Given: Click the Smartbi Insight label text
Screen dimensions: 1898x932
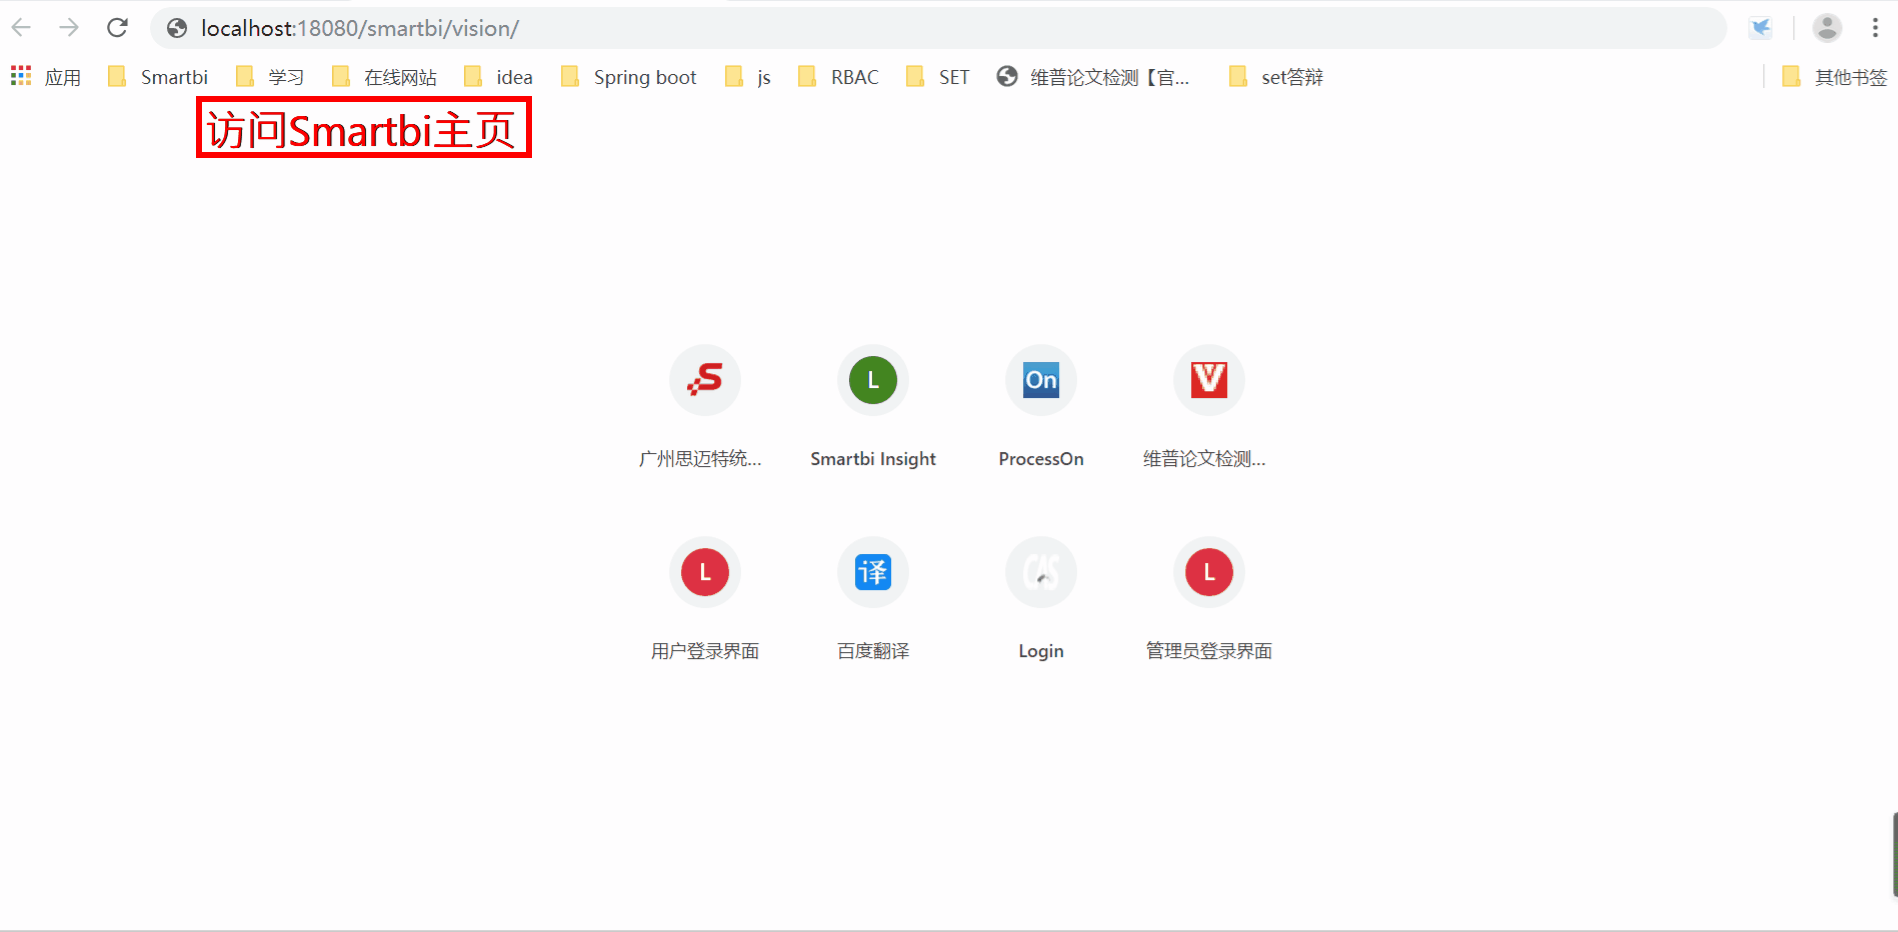Looking at the screenshot, I should (x=873, y=459).
